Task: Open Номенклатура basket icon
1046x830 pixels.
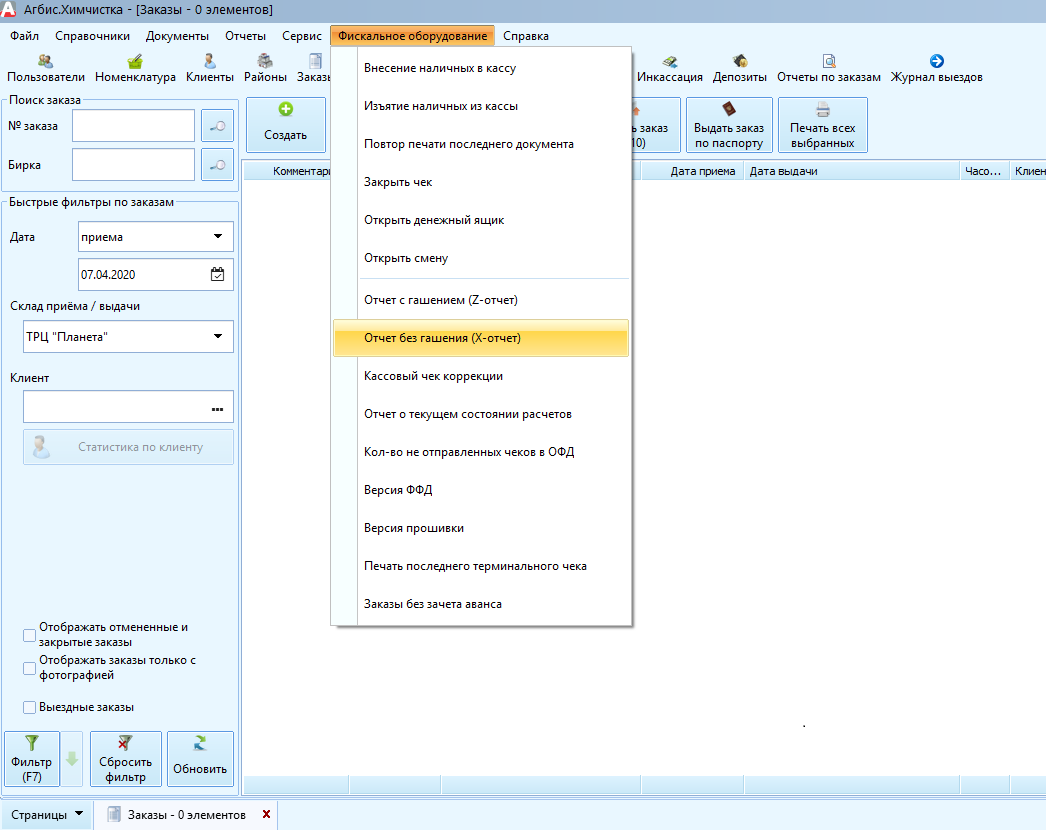Action: [135, 61]
